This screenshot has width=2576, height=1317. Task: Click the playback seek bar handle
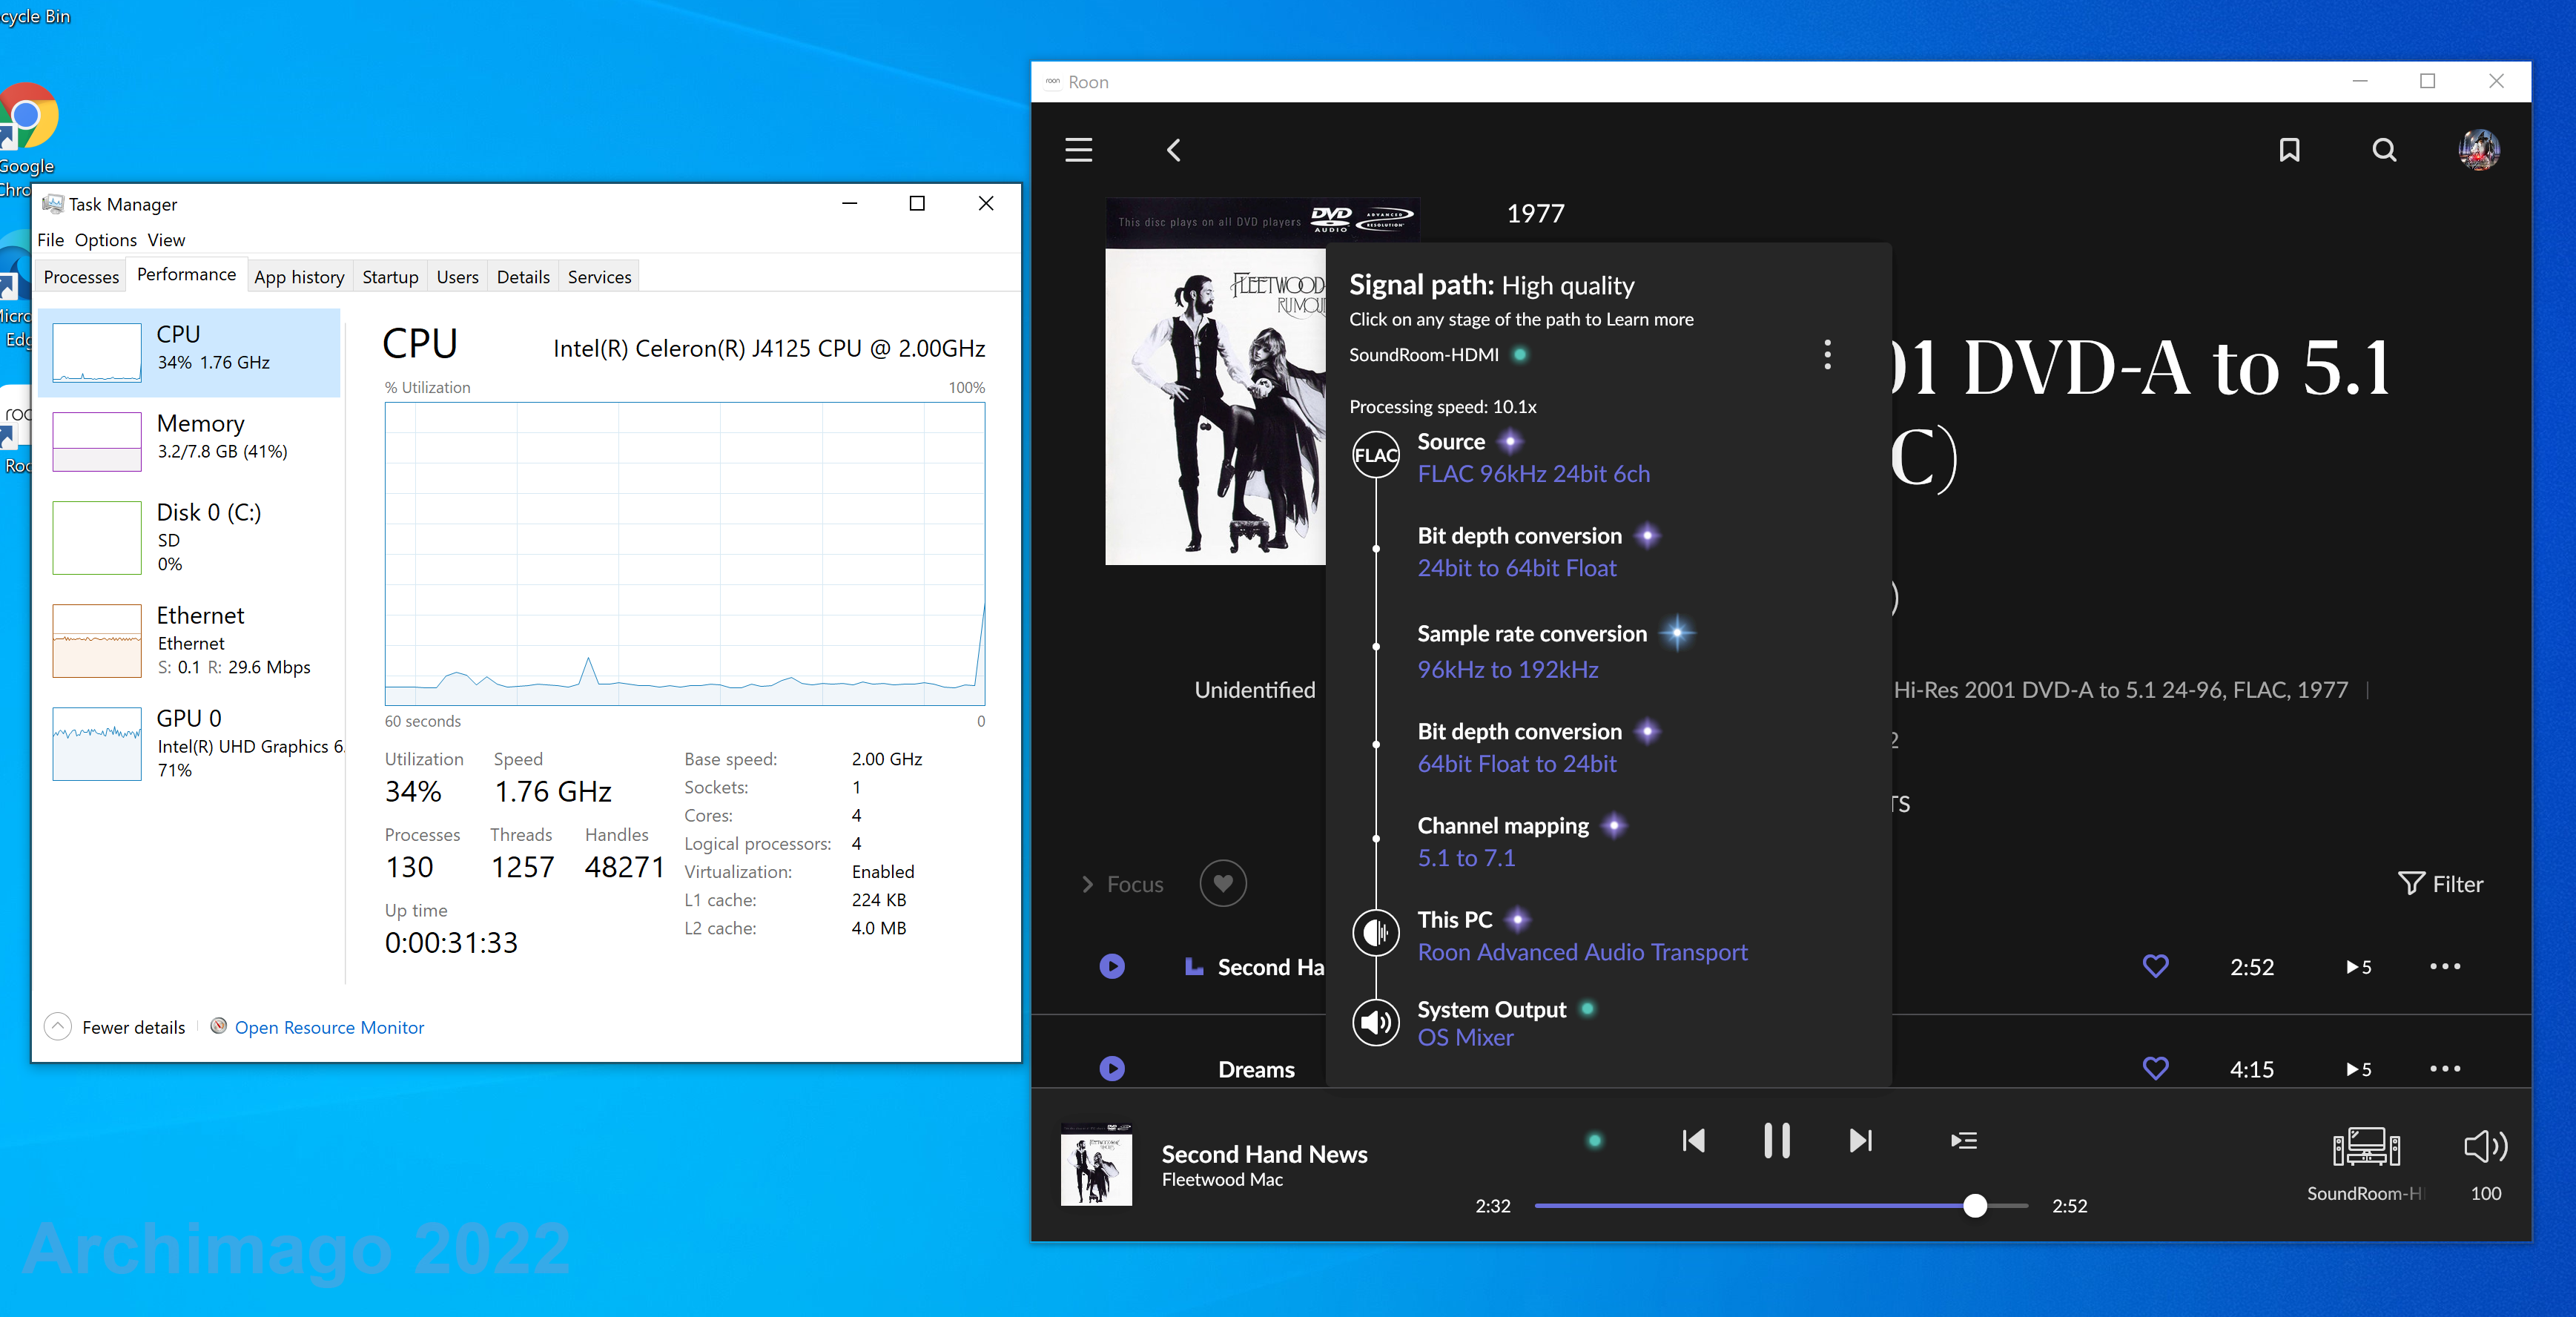[x=1974, y=1205]
